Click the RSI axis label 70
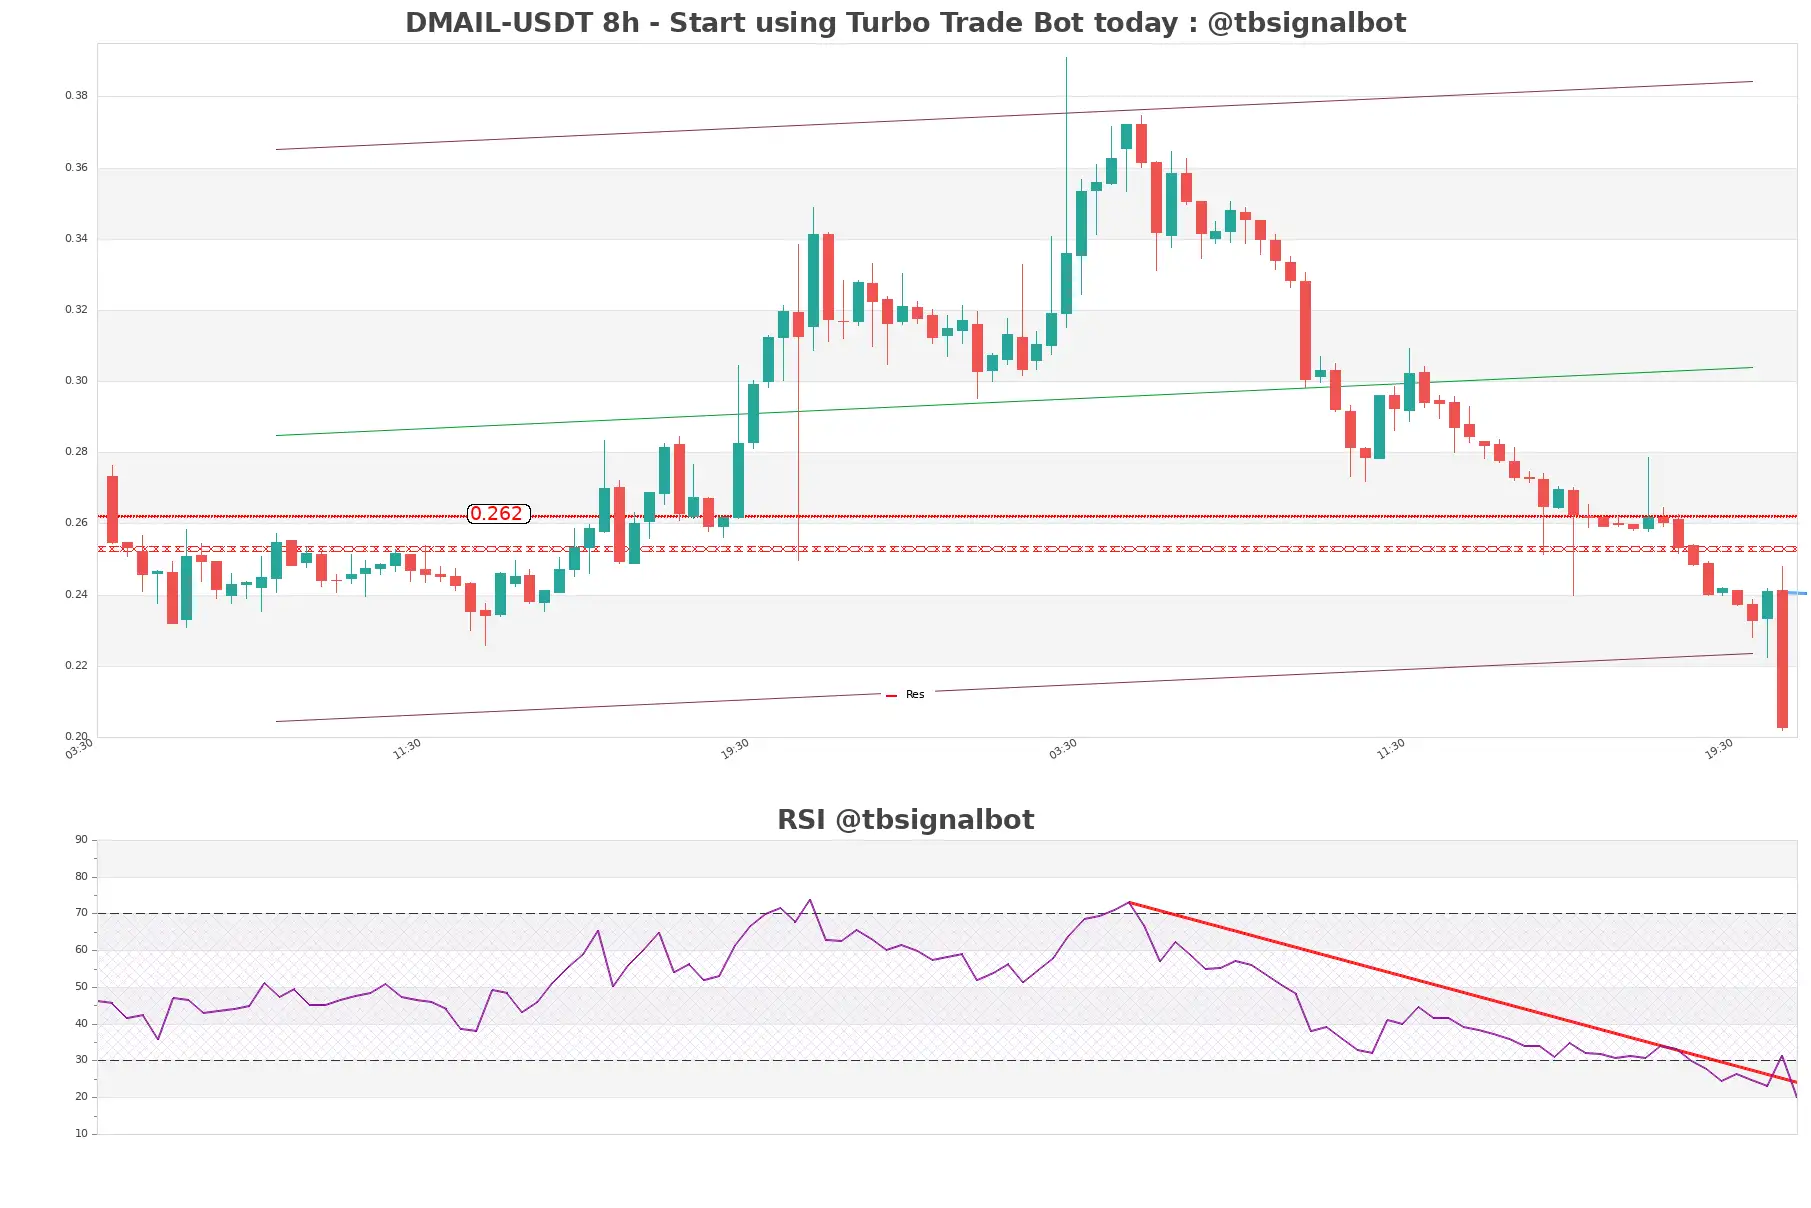Screen dimensions: 1811x1208 [x=81, y=913]
